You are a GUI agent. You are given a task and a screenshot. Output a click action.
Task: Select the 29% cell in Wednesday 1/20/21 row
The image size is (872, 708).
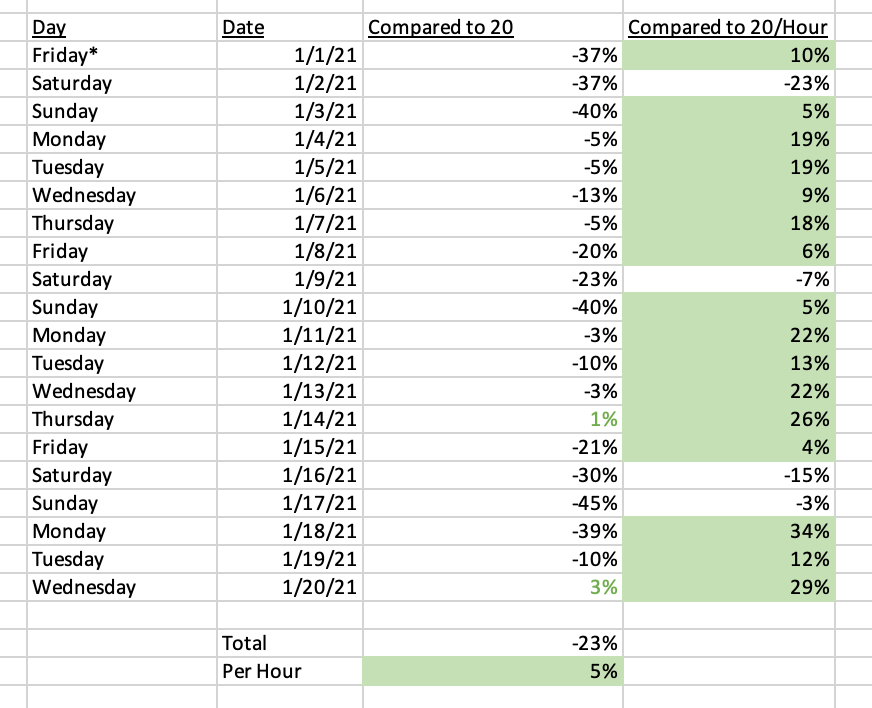(x=729, y=587)
